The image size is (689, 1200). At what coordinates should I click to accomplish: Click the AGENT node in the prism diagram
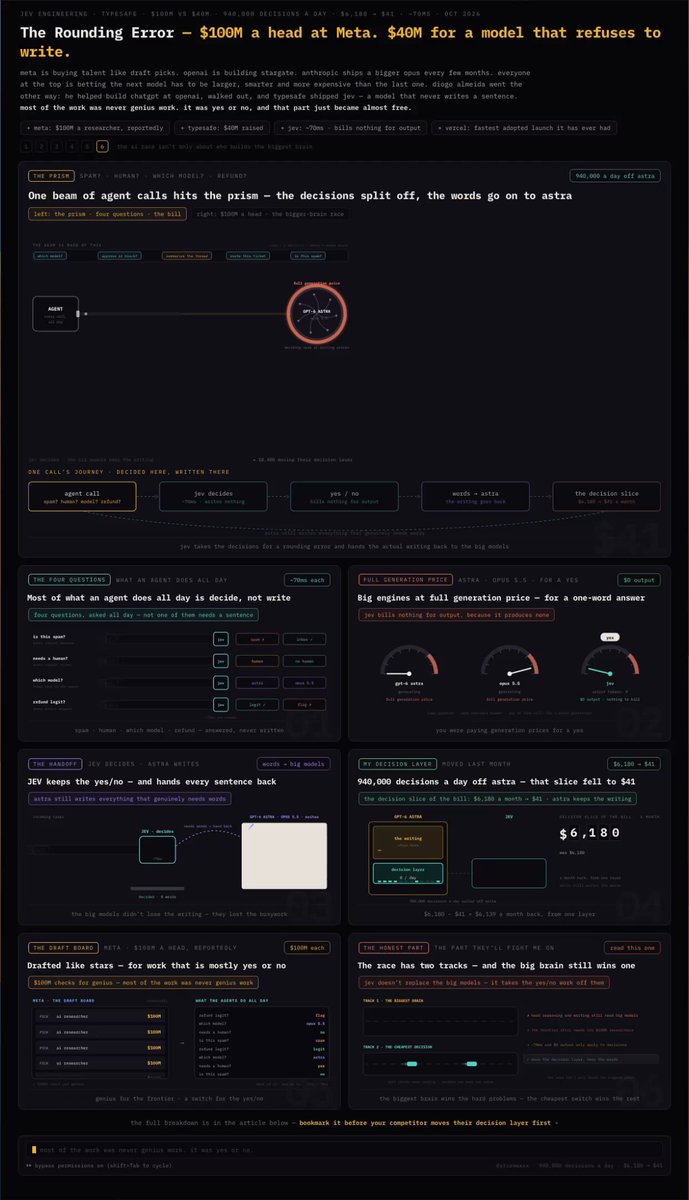pyautogui.click(x=56, y=314)
